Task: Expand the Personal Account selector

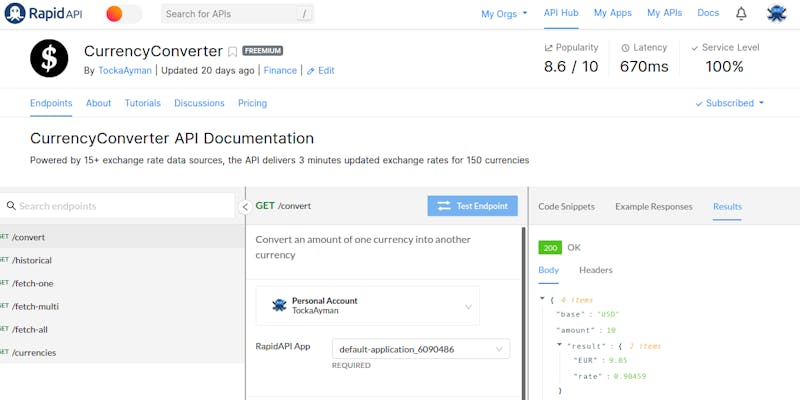Action: (x=367, y=306)
